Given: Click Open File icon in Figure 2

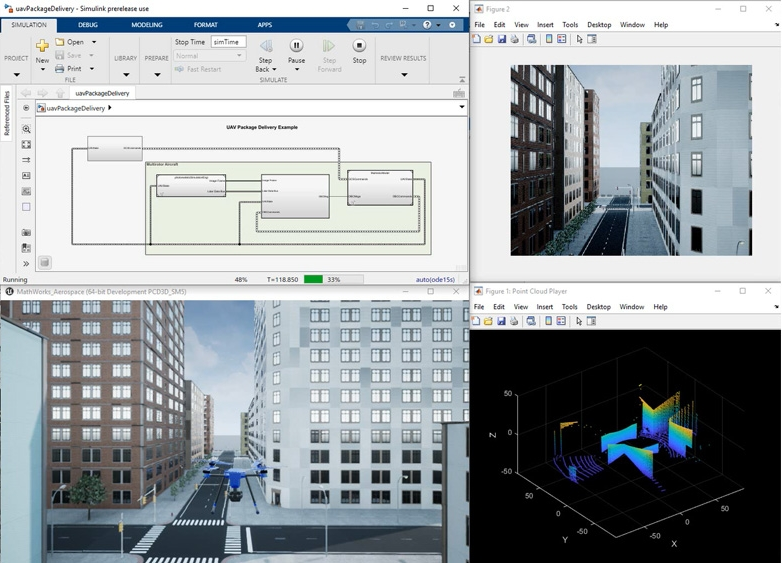Looking at the screenshot, I should pyautogui.click(x=489, y=39).
